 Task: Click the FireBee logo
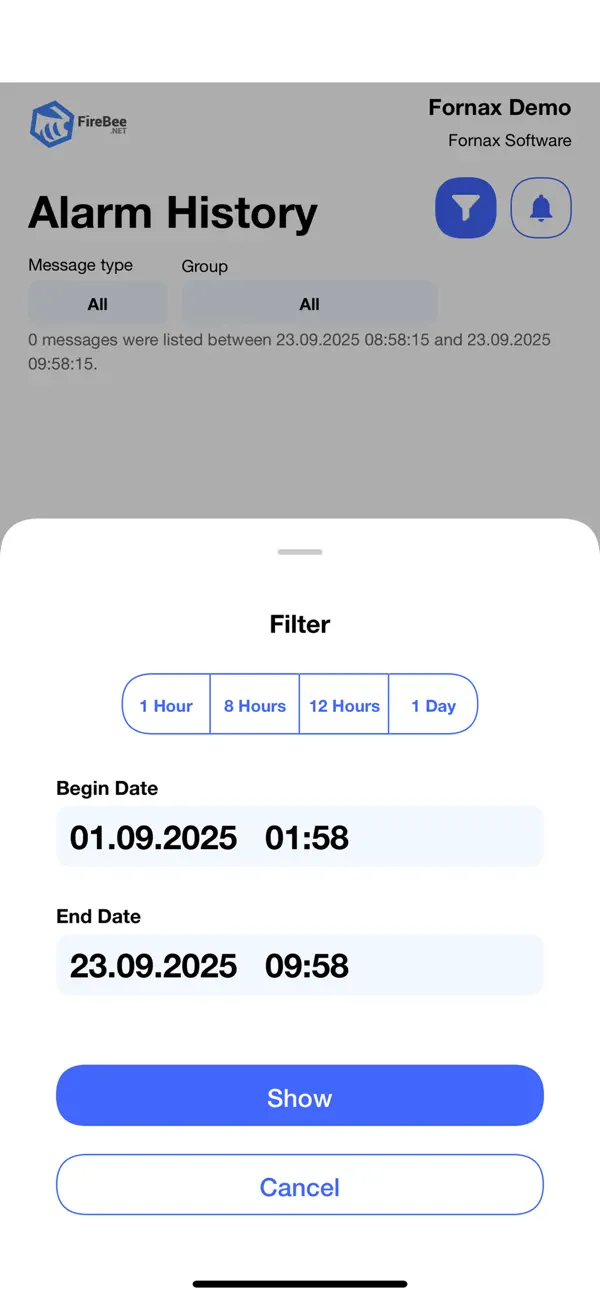78,122
